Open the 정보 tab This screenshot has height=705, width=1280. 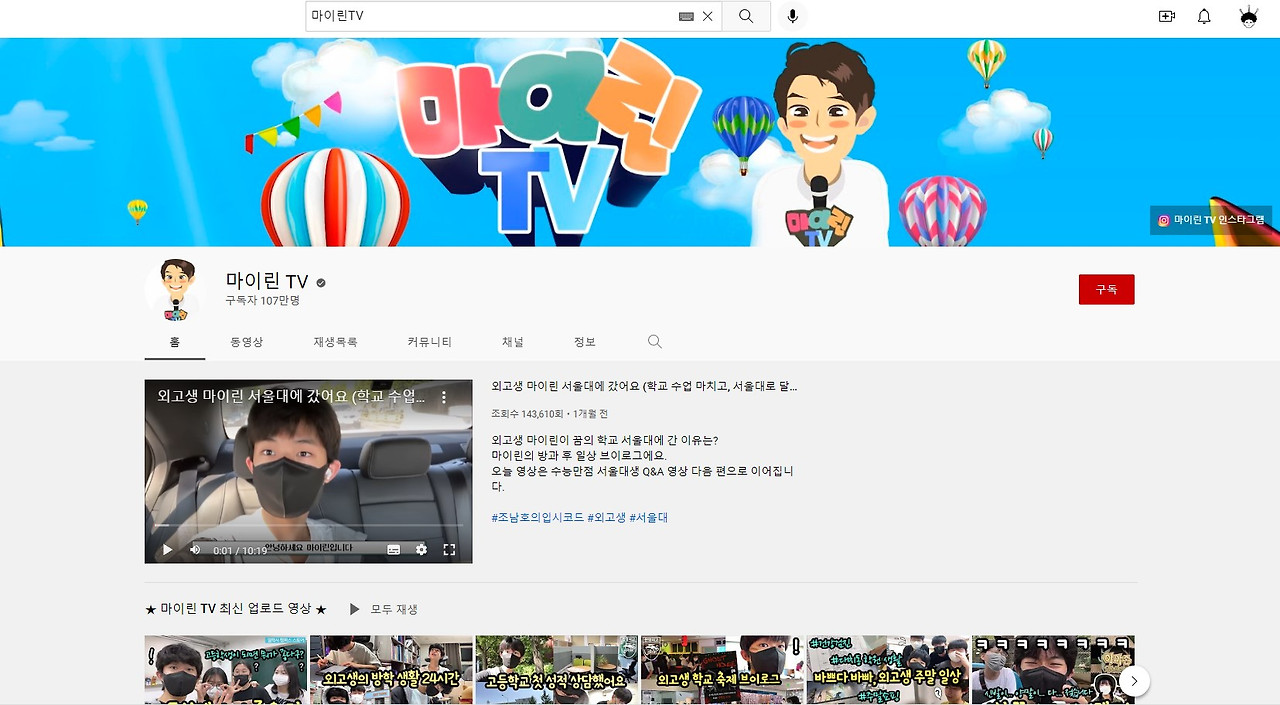(585, 342)
